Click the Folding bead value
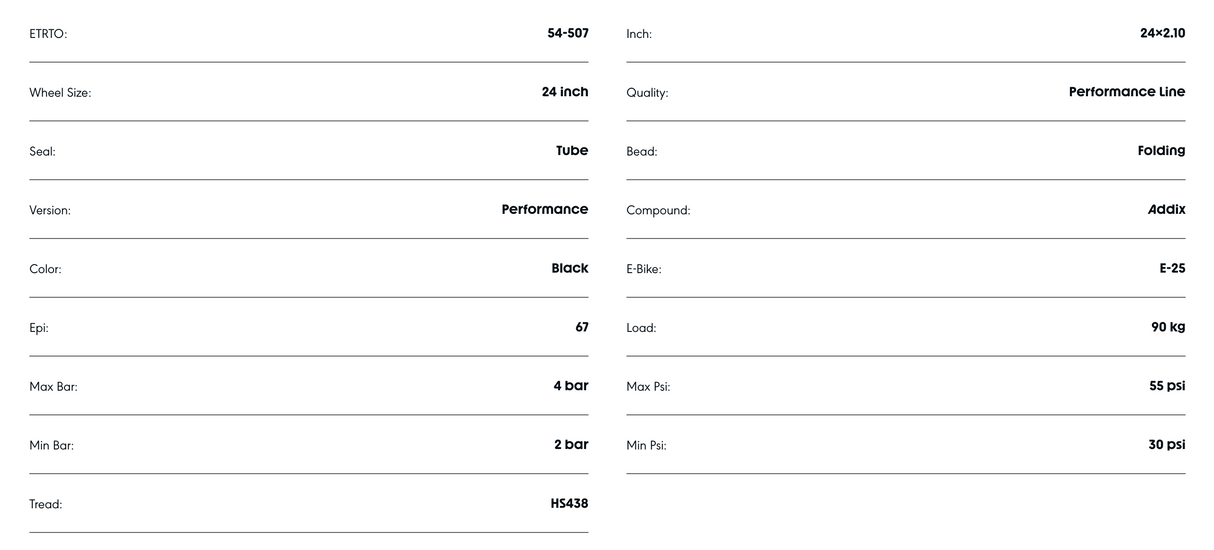Screen dimensions: 1214x550 [1161, 151]
